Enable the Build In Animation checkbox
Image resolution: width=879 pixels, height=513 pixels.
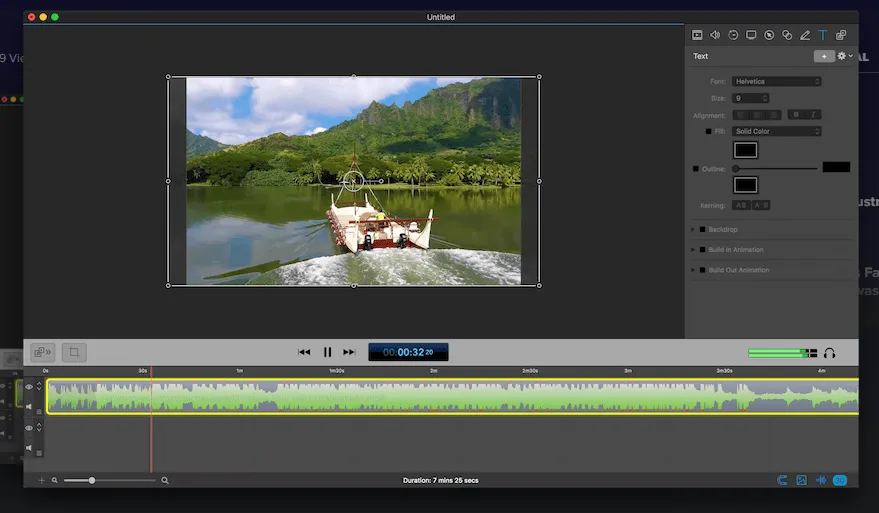pos(702,249)
